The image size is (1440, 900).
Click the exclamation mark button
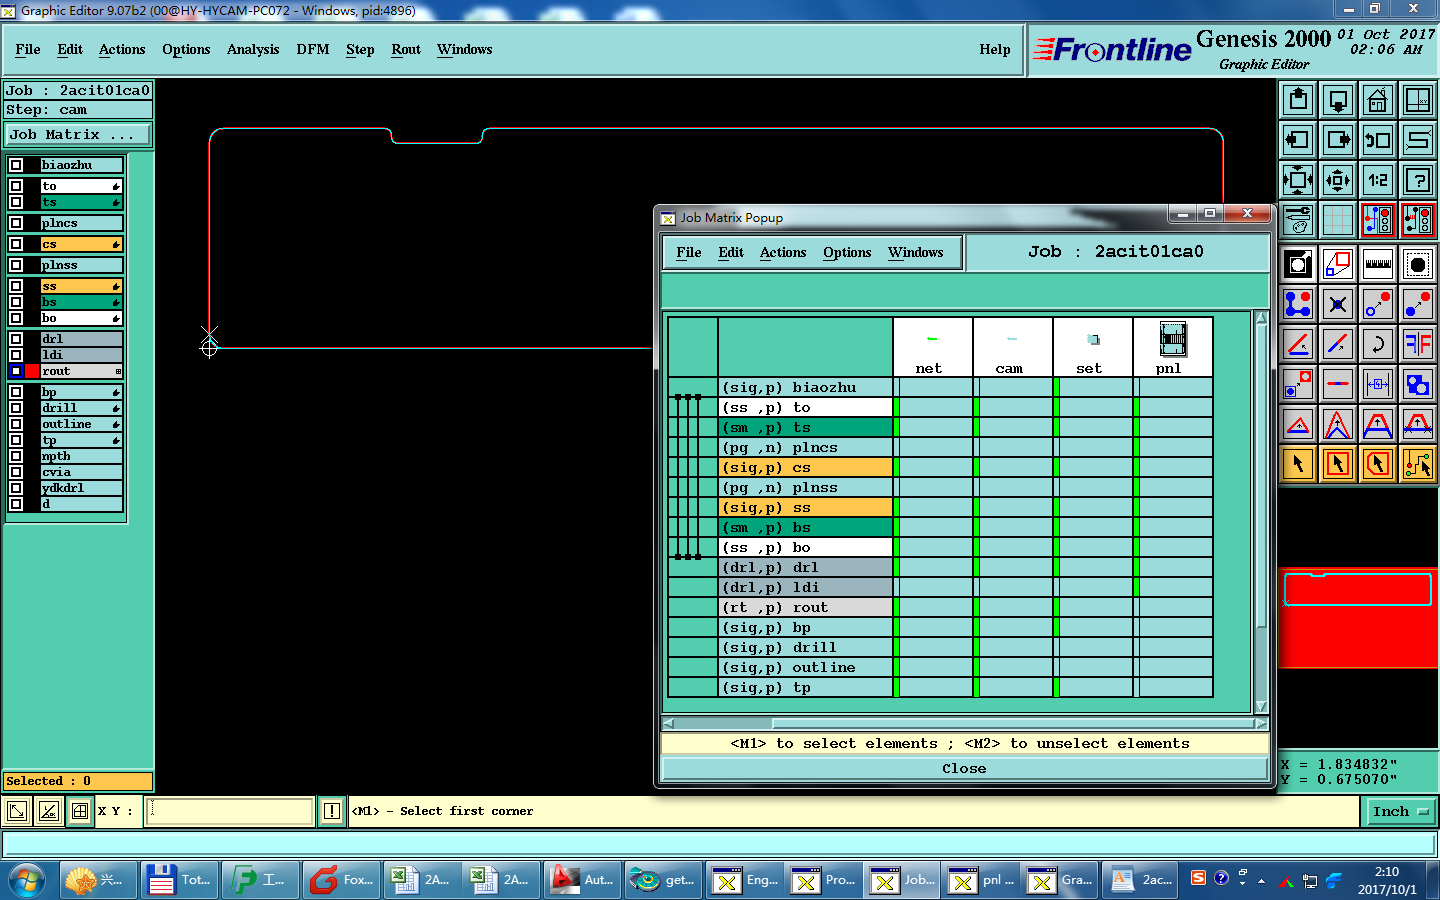332,811
